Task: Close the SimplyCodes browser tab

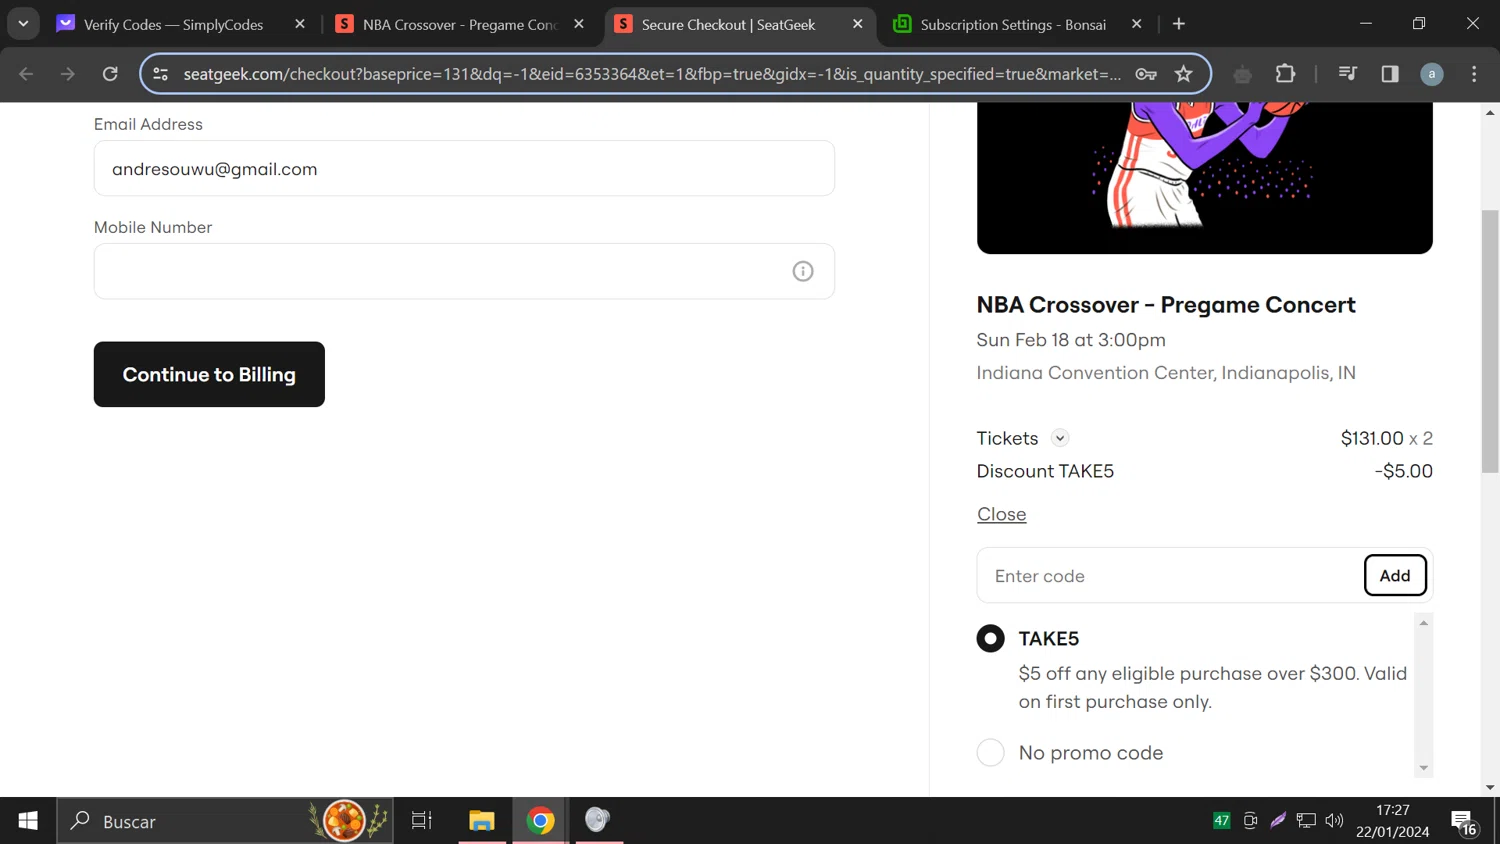Action: click(300, 24)
